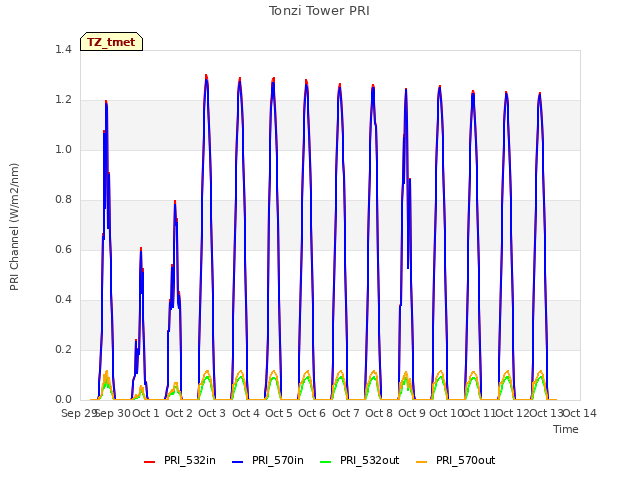Click the 0.4 y-axis tick value

63,299
